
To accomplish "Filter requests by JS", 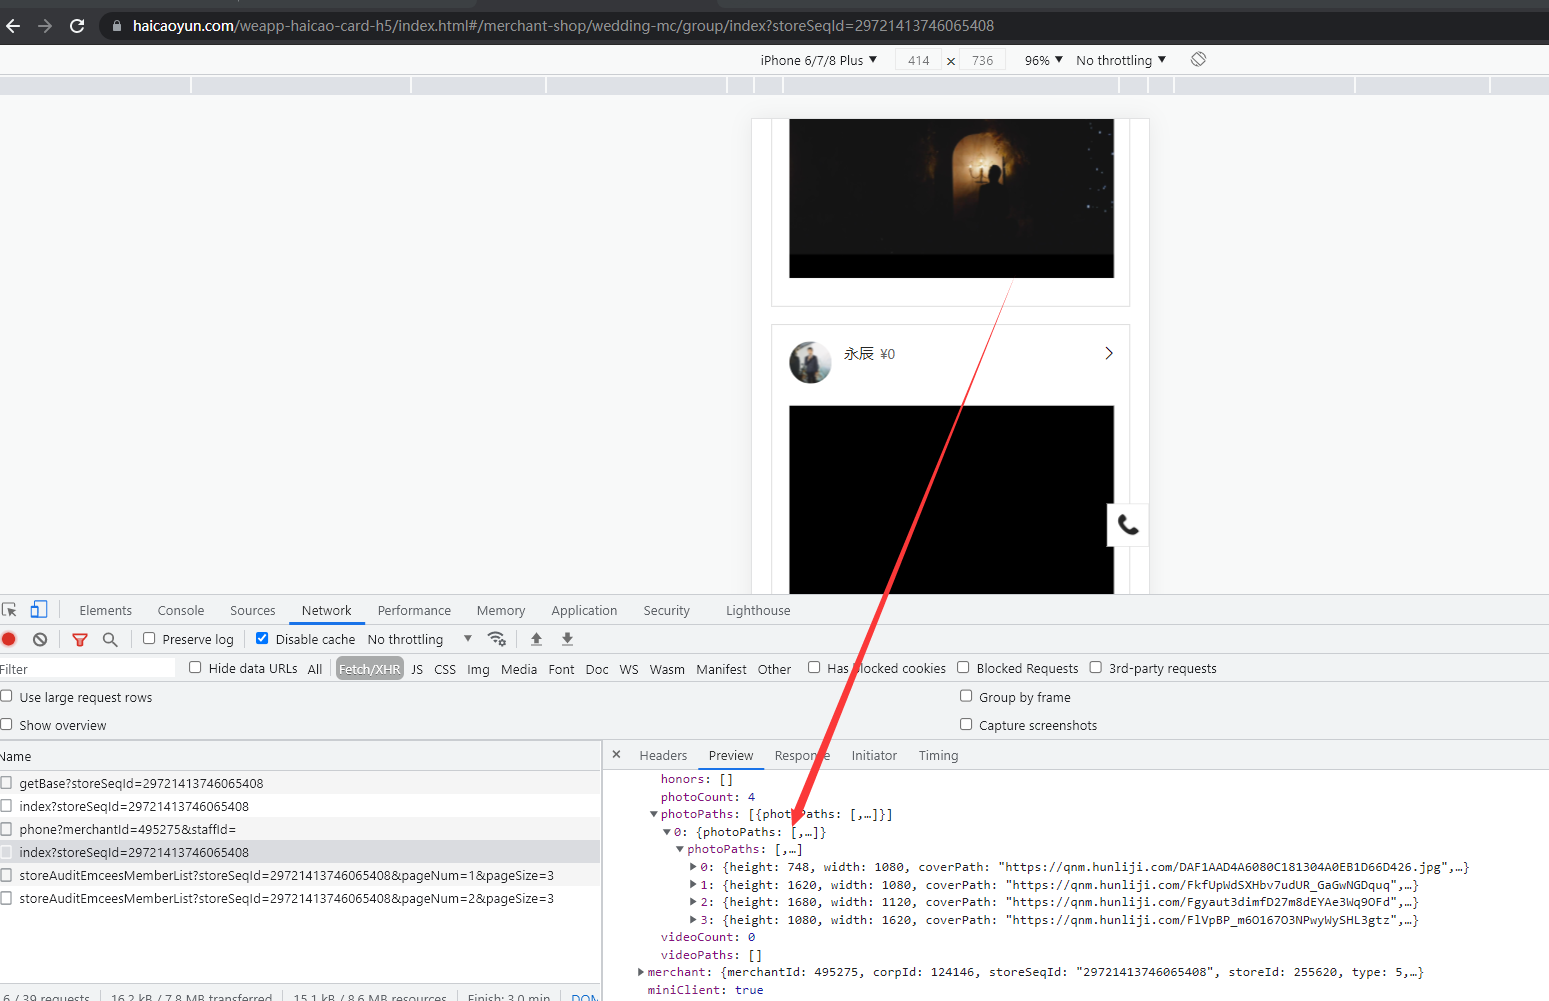I will tap(417, 669).
